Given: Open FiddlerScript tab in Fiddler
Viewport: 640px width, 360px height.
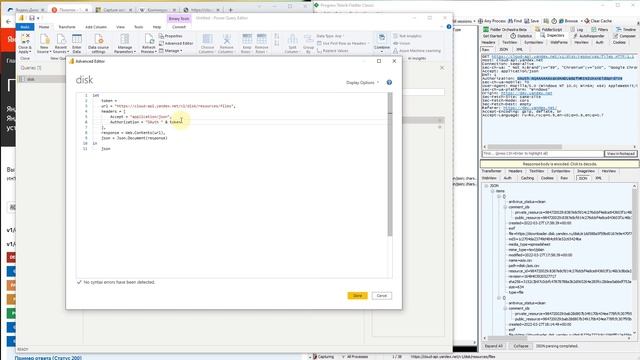Looking at the screenshot, I should click(548, 30).
